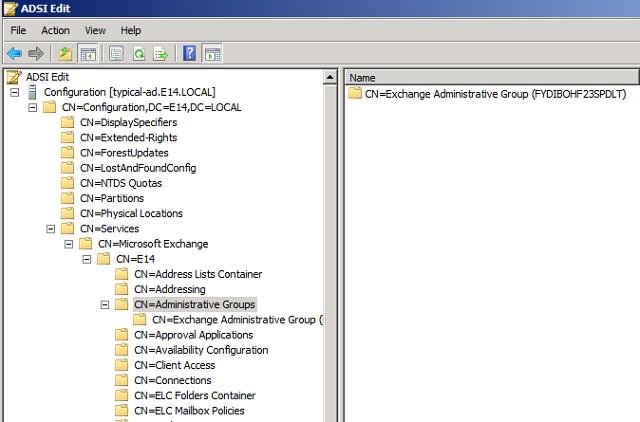640x422 pixels.
Task: Select CN=Partitions tree item label
Action: click(x=112, y=198)
